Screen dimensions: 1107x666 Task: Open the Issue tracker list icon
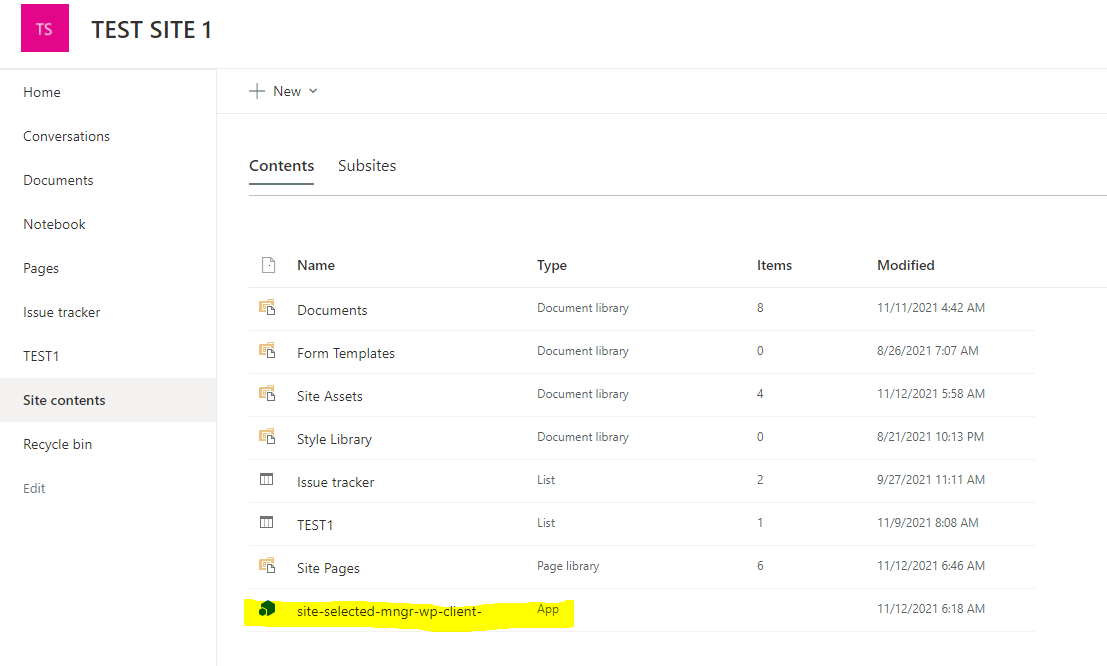266,479
